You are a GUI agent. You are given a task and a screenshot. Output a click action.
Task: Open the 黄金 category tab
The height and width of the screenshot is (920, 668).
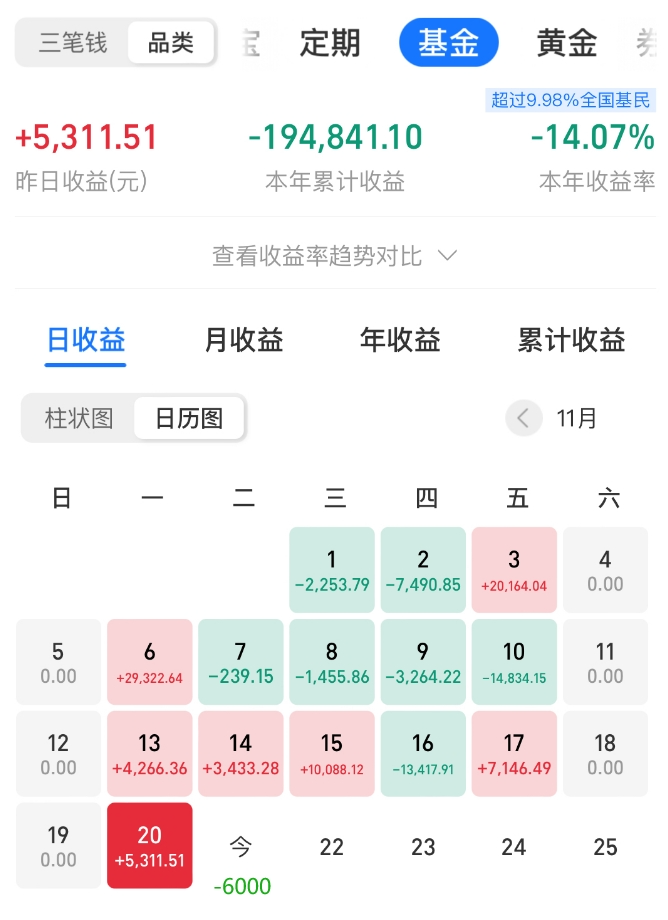pos(567,43)
